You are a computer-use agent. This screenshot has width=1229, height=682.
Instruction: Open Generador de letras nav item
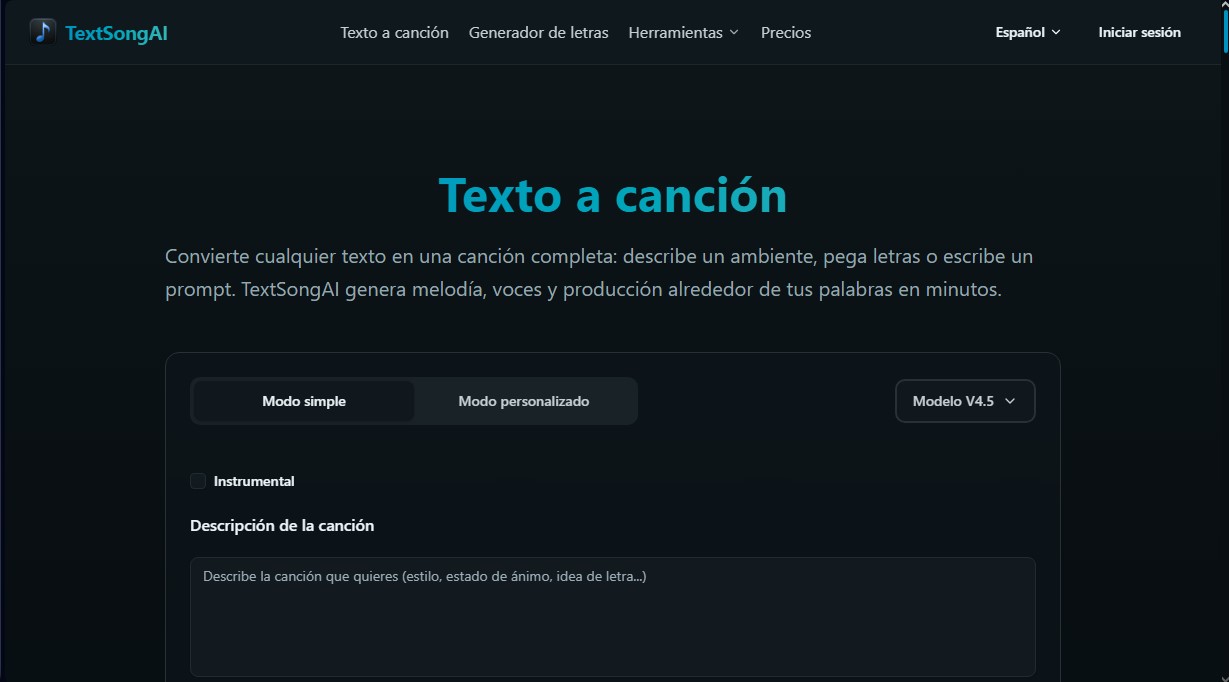click(x=539, y=32)
